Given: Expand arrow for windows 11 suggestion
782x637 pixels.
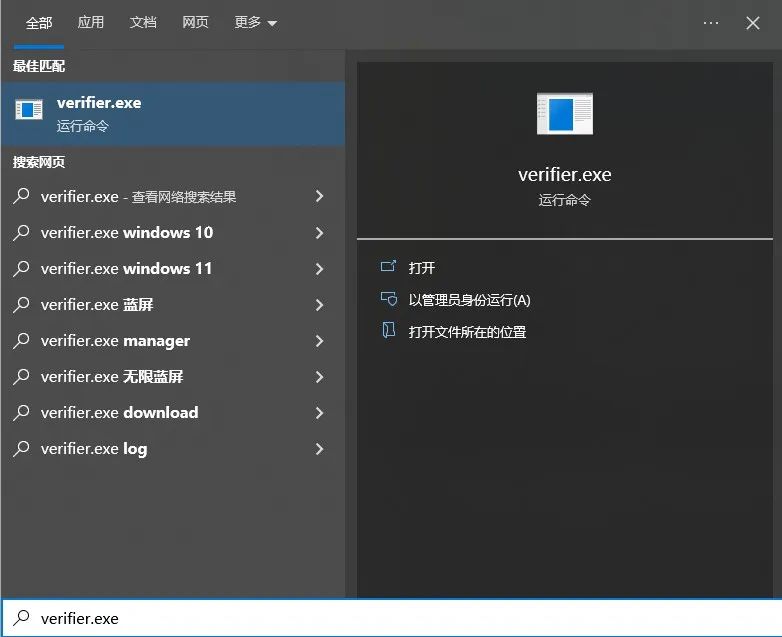Looking at the screenshot, I should tap(320, 268).
